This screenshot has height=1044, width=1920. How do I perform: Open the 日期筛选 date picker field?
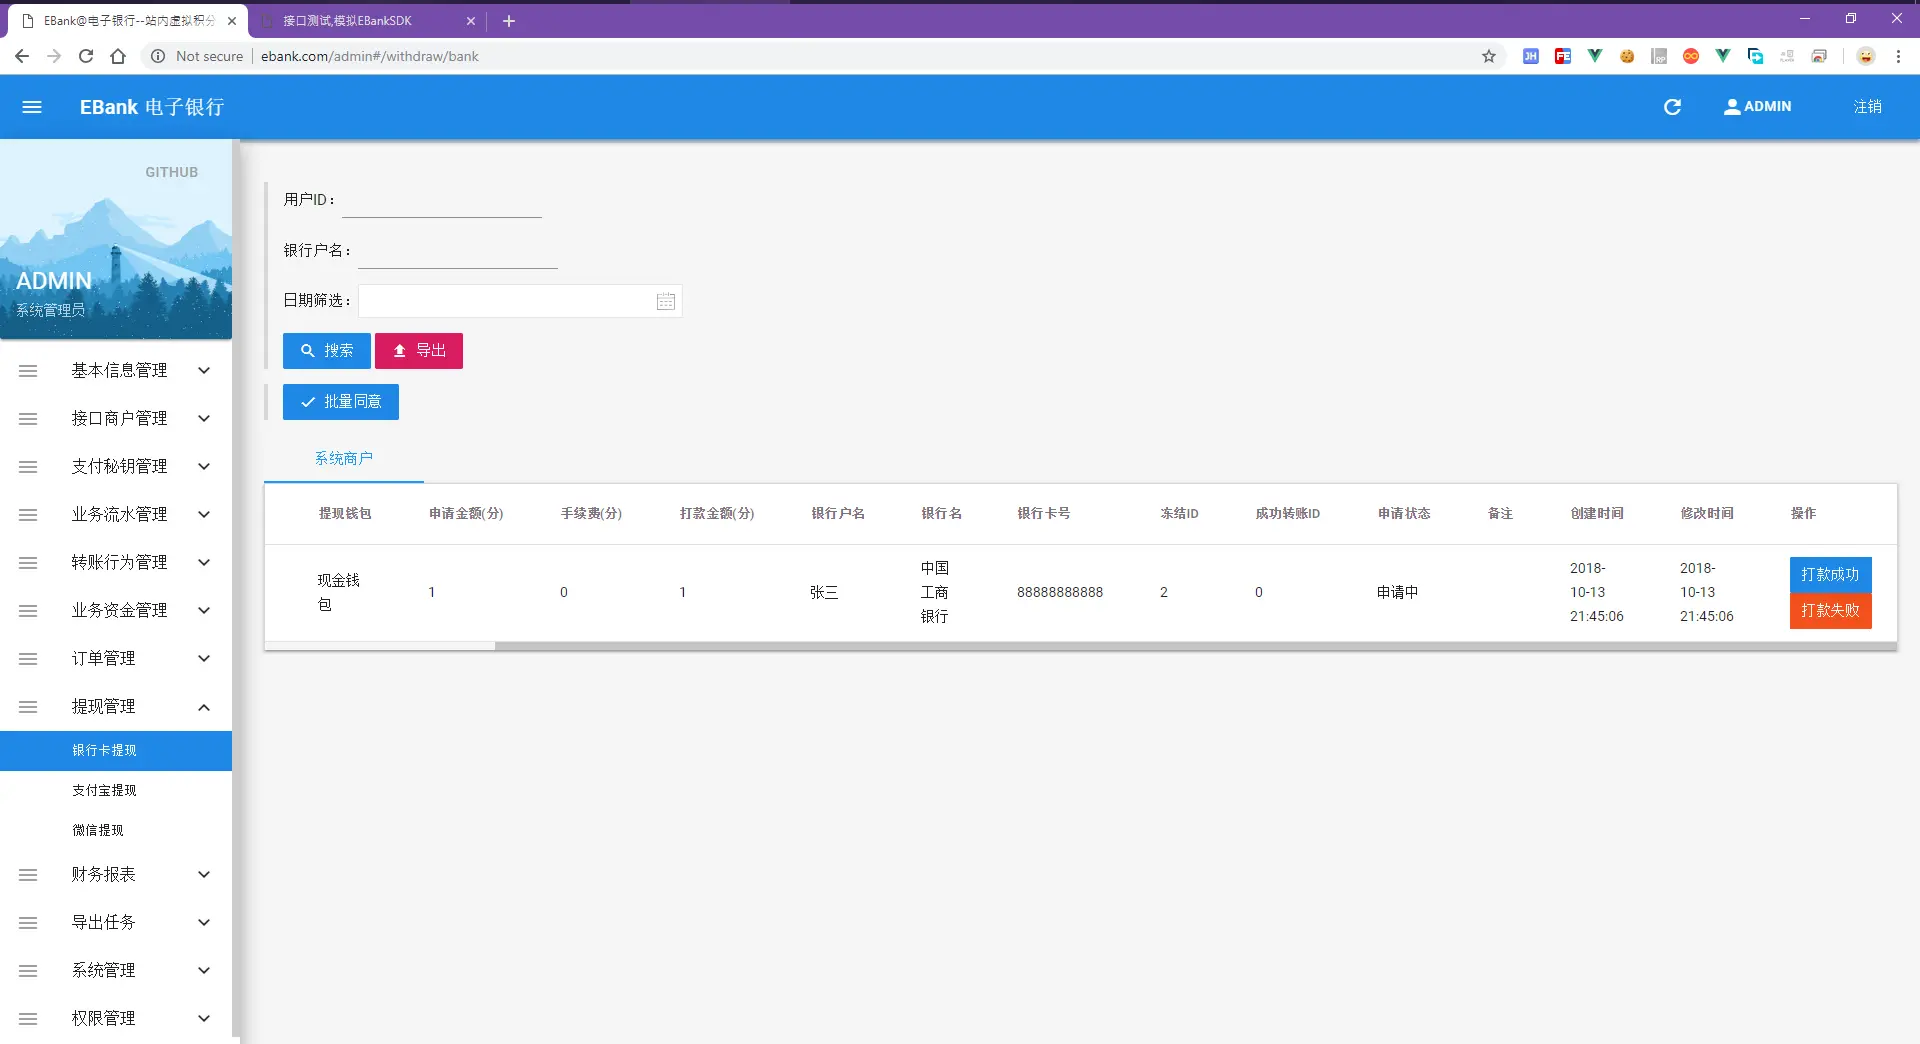(520, 301)
